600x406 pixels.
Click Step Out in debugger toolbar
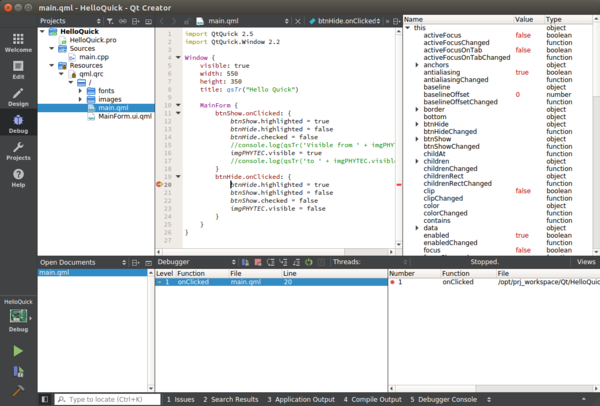click(x=296, y=262)
